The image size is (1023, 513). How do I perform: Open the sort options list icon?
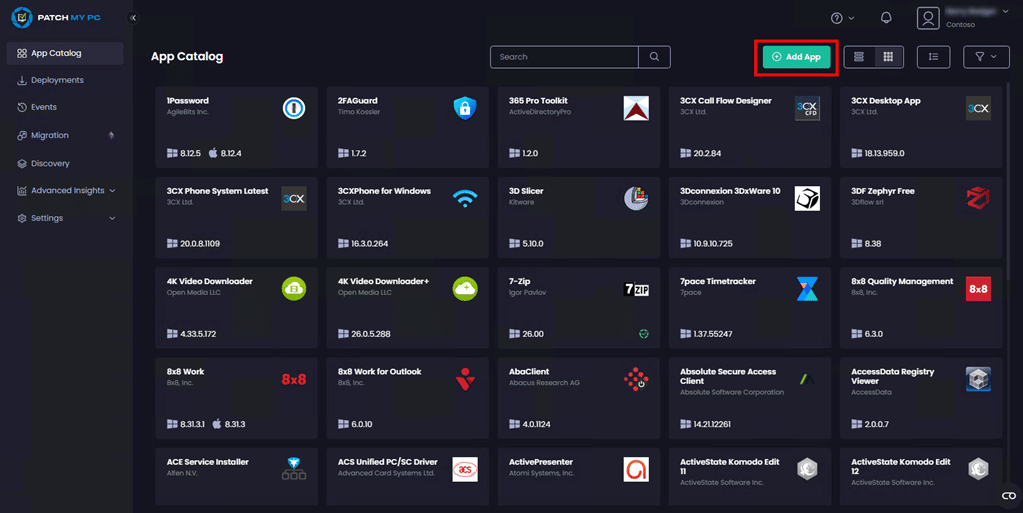pos(933,57)
